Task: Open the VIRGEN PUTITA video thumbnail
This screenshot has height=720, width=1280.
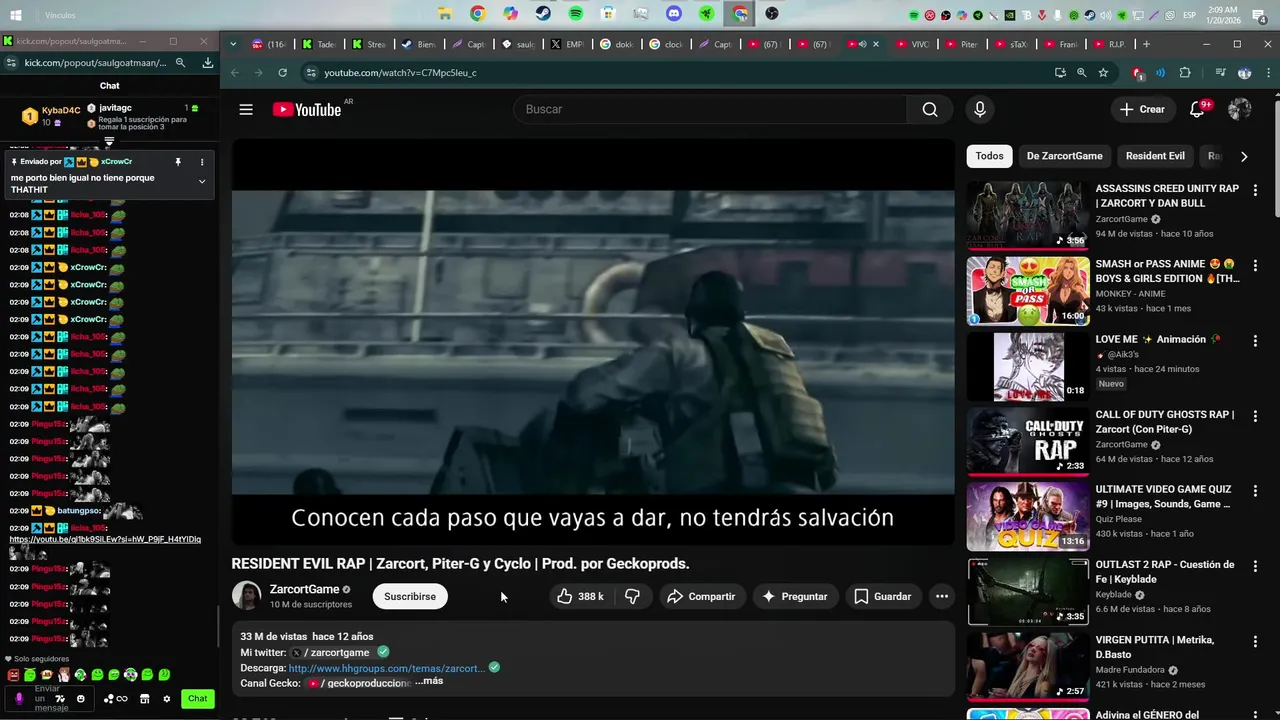Action: click(1027, 666)
